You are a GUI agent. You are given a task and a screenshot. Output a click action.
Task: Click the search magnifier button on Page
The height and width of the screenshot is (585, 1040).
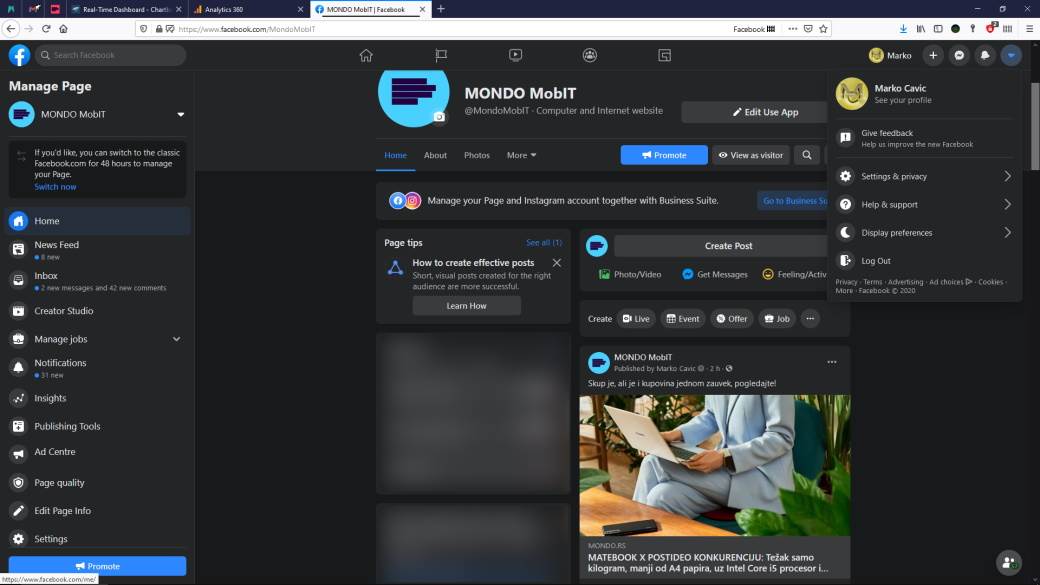coord(807,155)
